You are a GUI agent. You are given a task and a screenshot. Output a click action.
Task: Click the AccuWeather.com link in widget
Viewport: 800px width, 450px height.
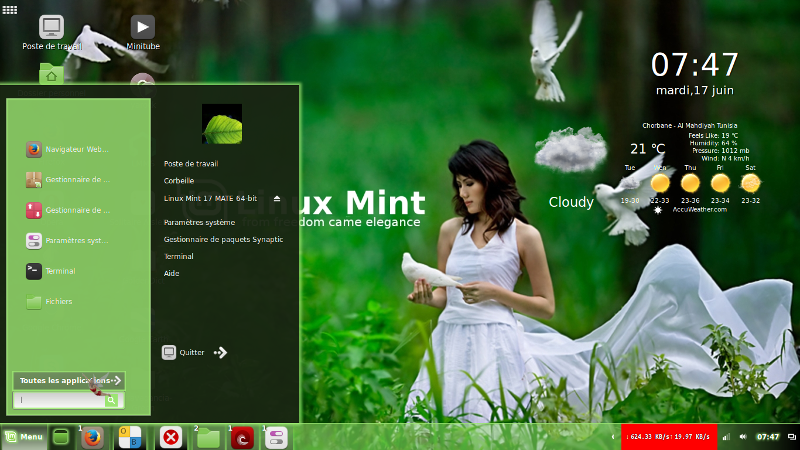(x=699, y=209)
